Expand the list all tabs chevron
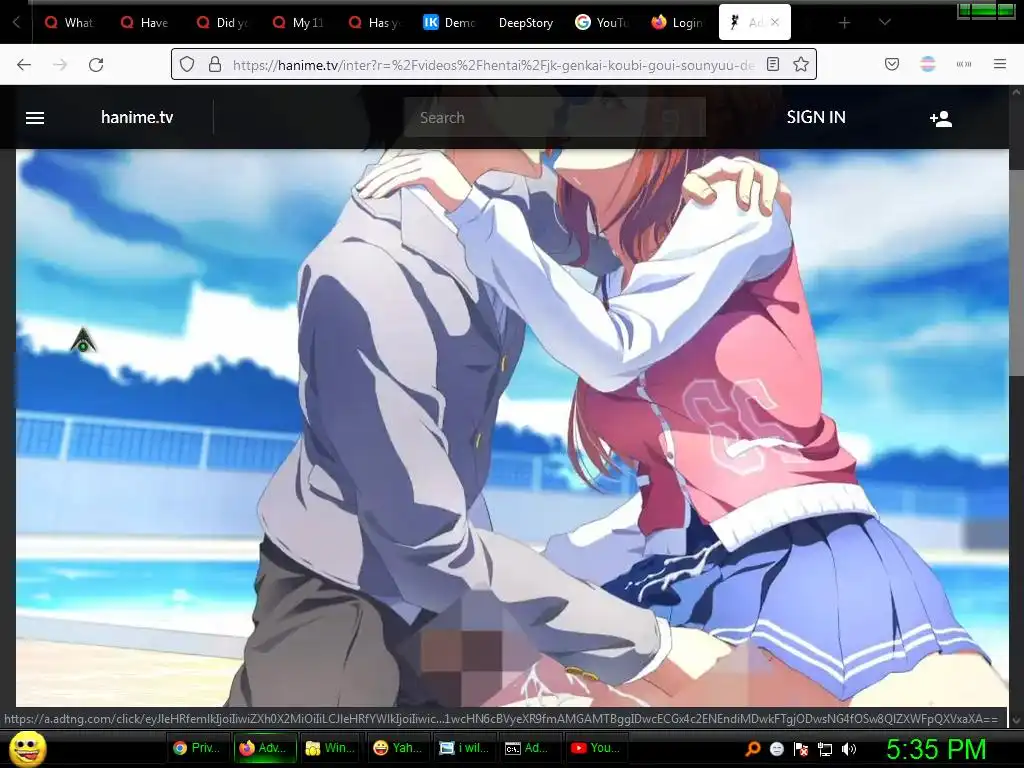The height and width of the screenshot is (768, 1024). click(884, 22)
